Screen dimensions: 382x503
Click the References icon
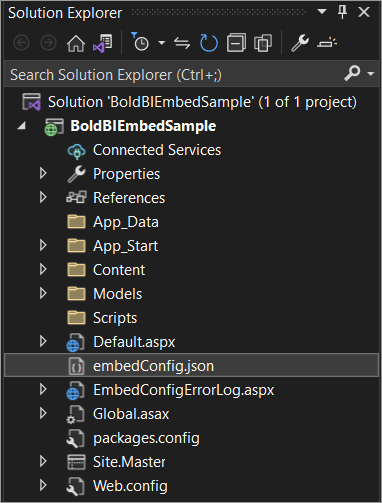(76, 197)
